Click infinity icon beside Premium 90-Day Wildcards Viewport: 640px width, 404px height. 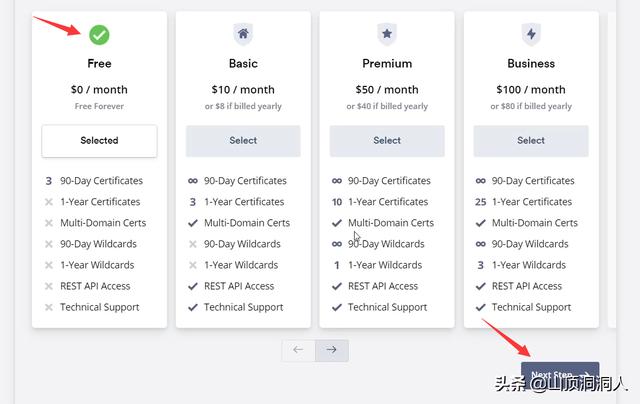(337, 244)
